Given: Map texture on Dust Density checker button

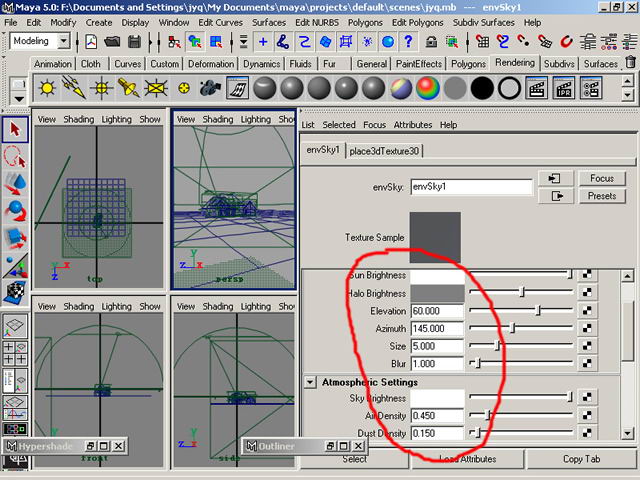Looking at the screenshot, I should tap(587, 433).
